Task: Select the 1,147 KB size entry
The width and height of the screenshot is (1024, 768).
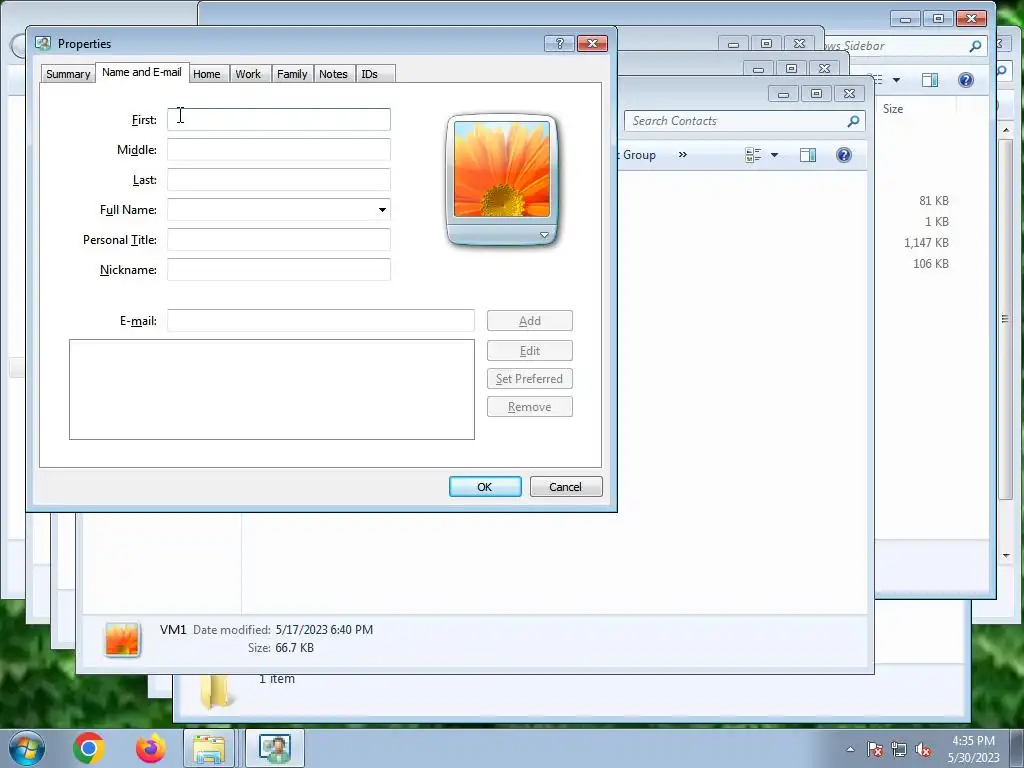Action: coord(926,242)
